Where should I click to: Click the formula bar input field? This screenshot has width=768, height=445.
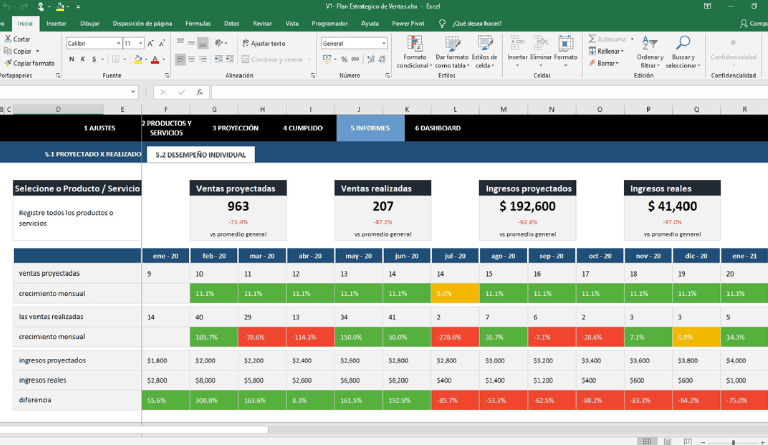coord(489,92)
